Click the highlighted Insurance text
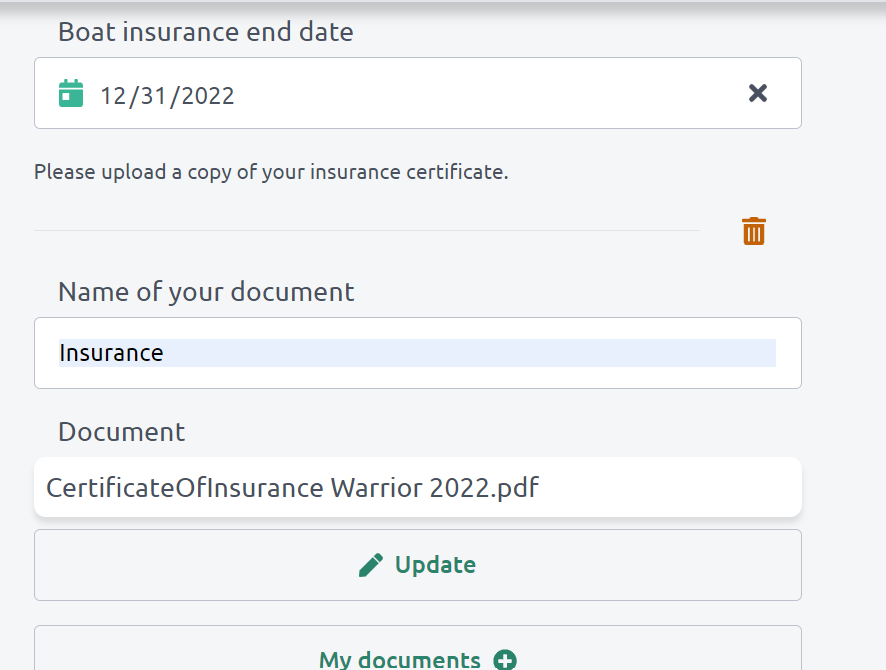This screenshot has width=886, height=670. (x=111, y=353)
